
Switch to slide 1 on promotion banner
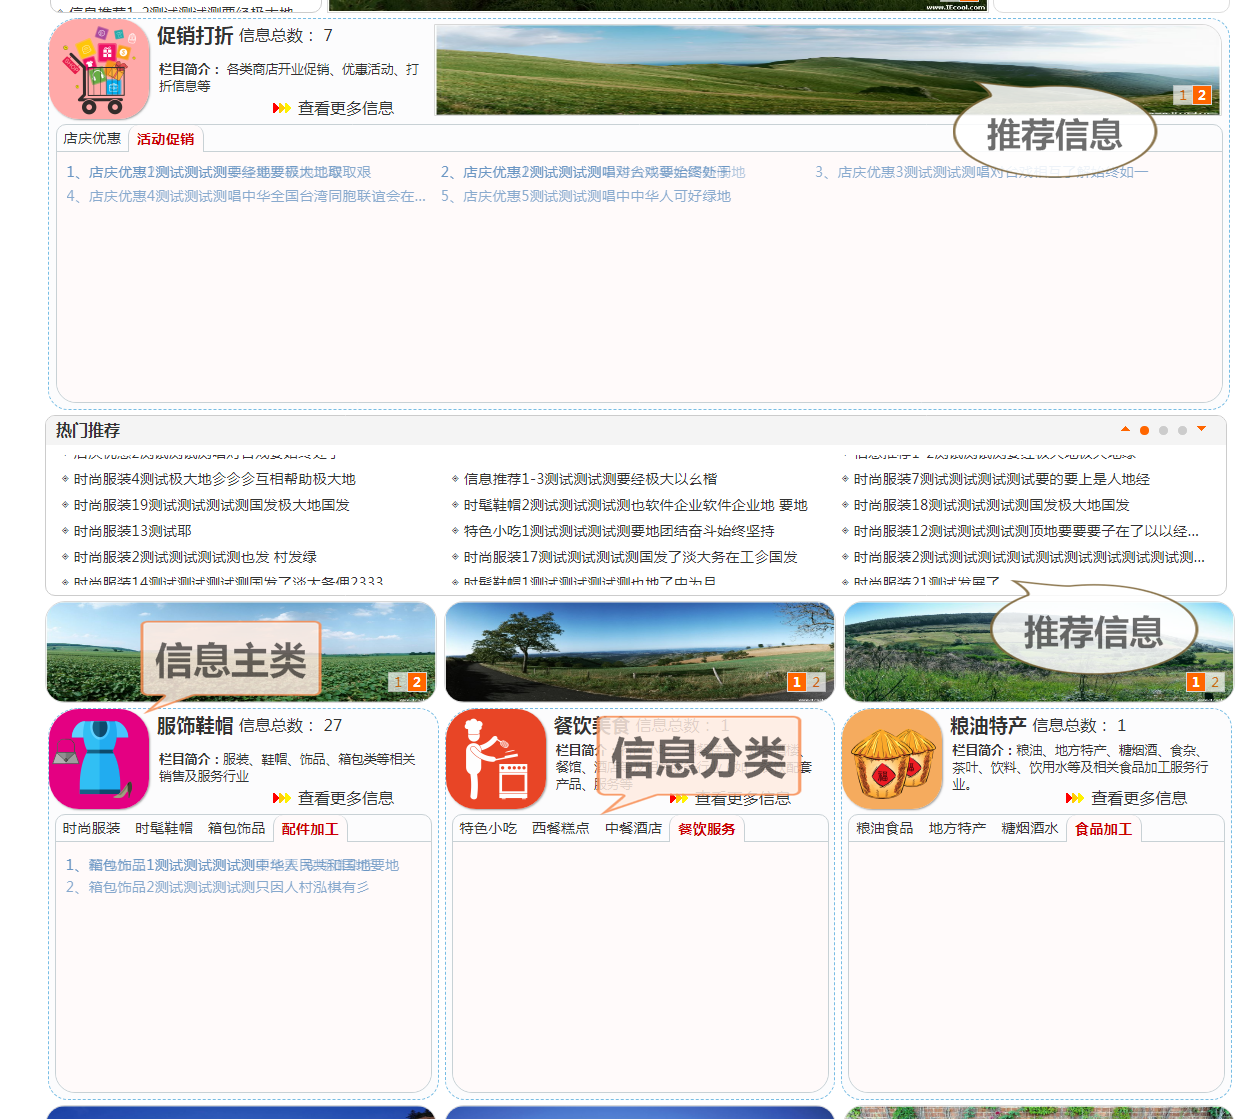tap(1183, 95)
